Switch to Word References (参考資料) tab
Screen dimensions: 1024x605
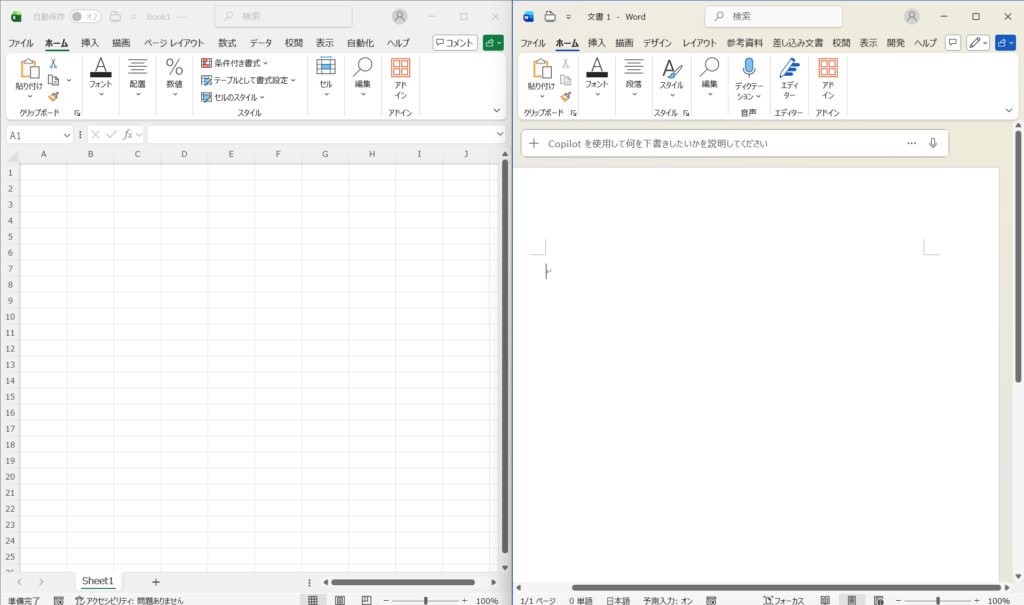(x=743, y=43)
